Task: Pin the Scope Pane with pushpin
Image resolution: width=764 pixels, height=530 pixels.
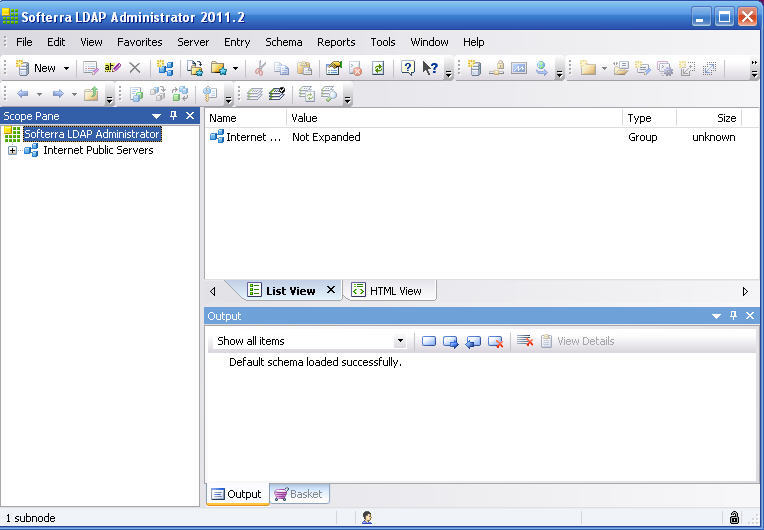Action: (173, 116)
